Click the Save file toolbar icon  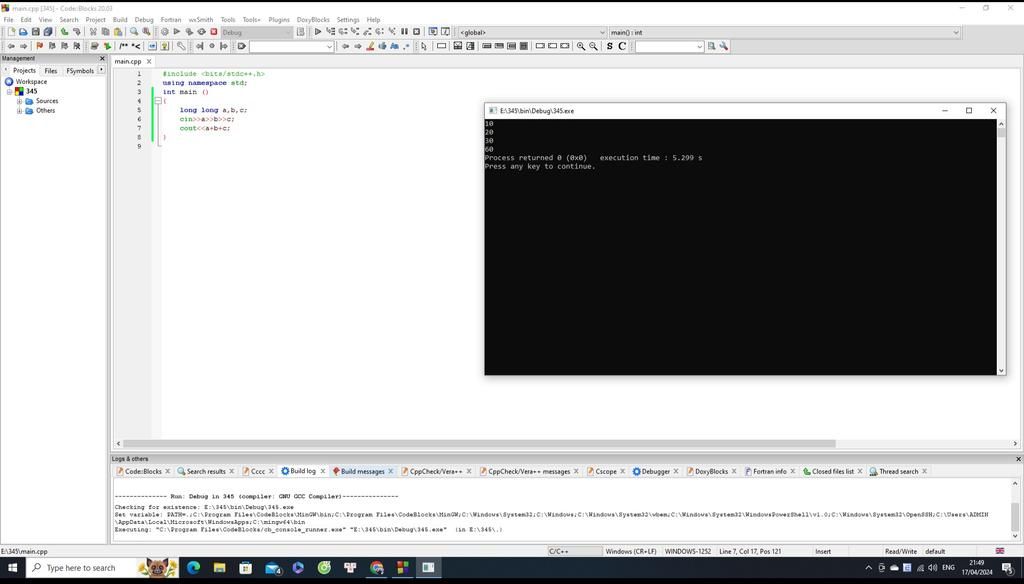tap(35, 31)
